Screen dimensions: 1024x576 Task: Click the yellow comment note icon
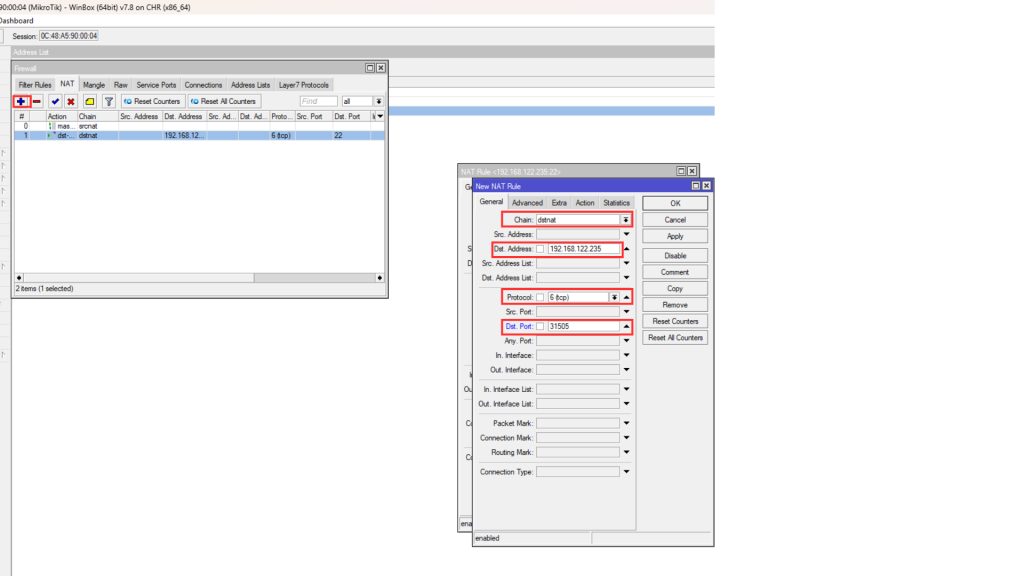point(90,101)
